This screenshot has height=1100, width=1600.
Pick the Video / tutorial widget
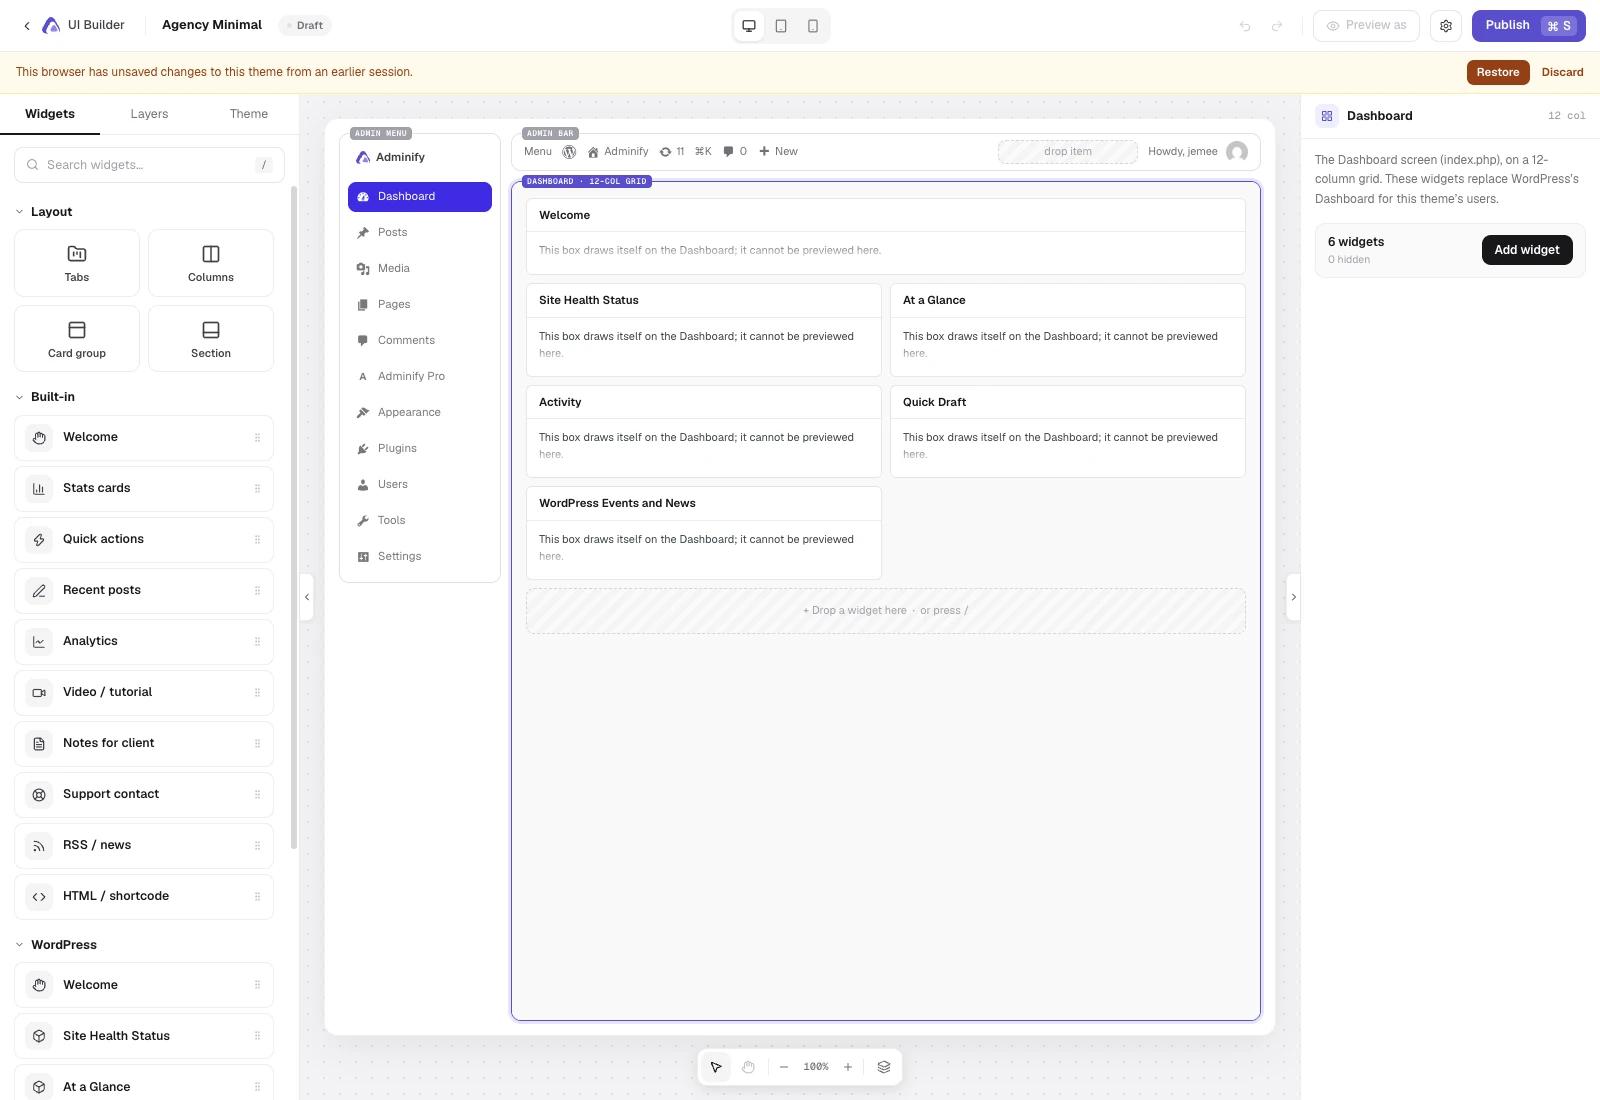click(x=144, y=693)
